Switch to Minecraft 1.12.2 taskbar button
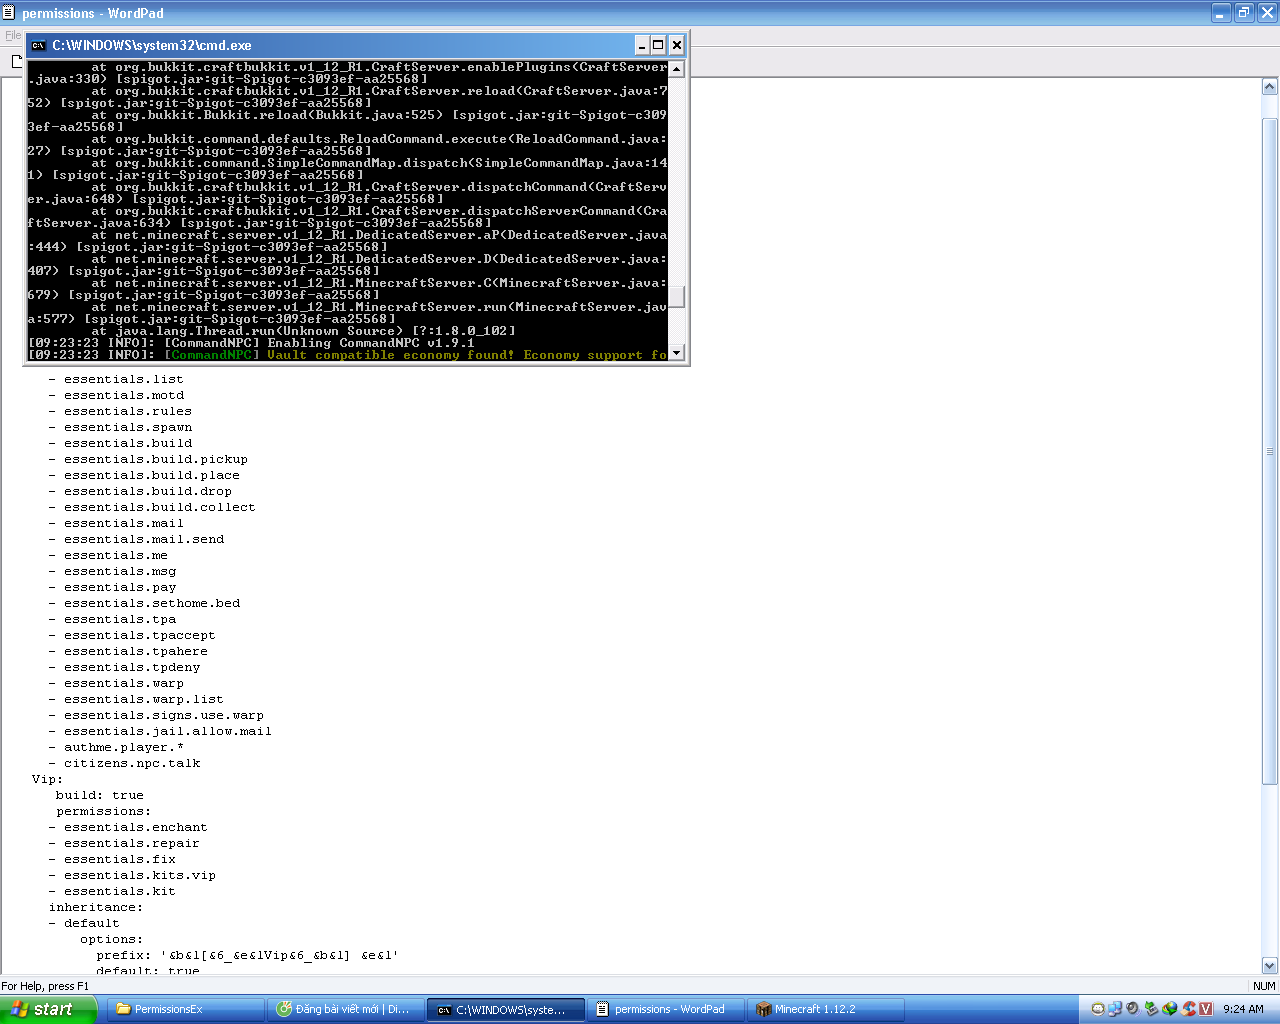 coord(827,1009)
